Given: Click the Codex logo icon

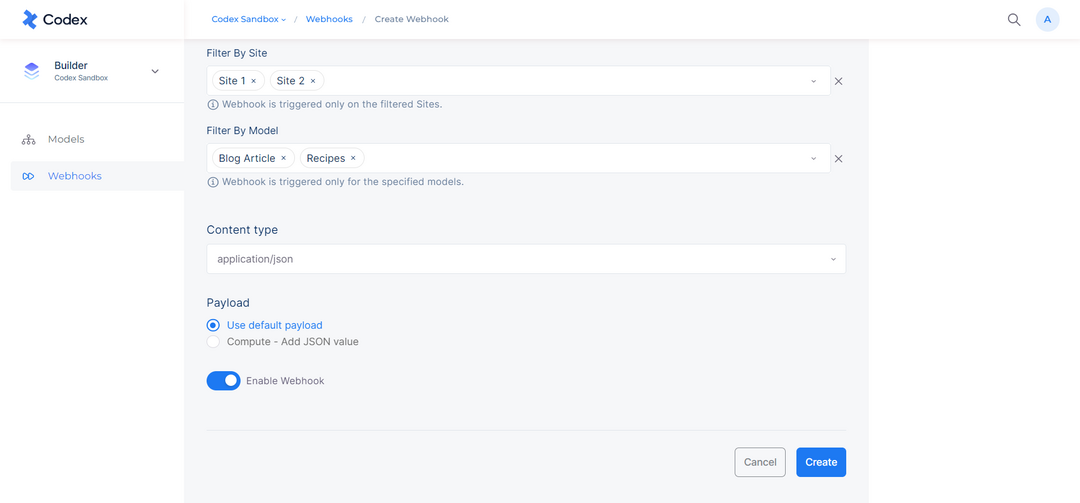Looking at the screenshot, I should click(30, 19).
